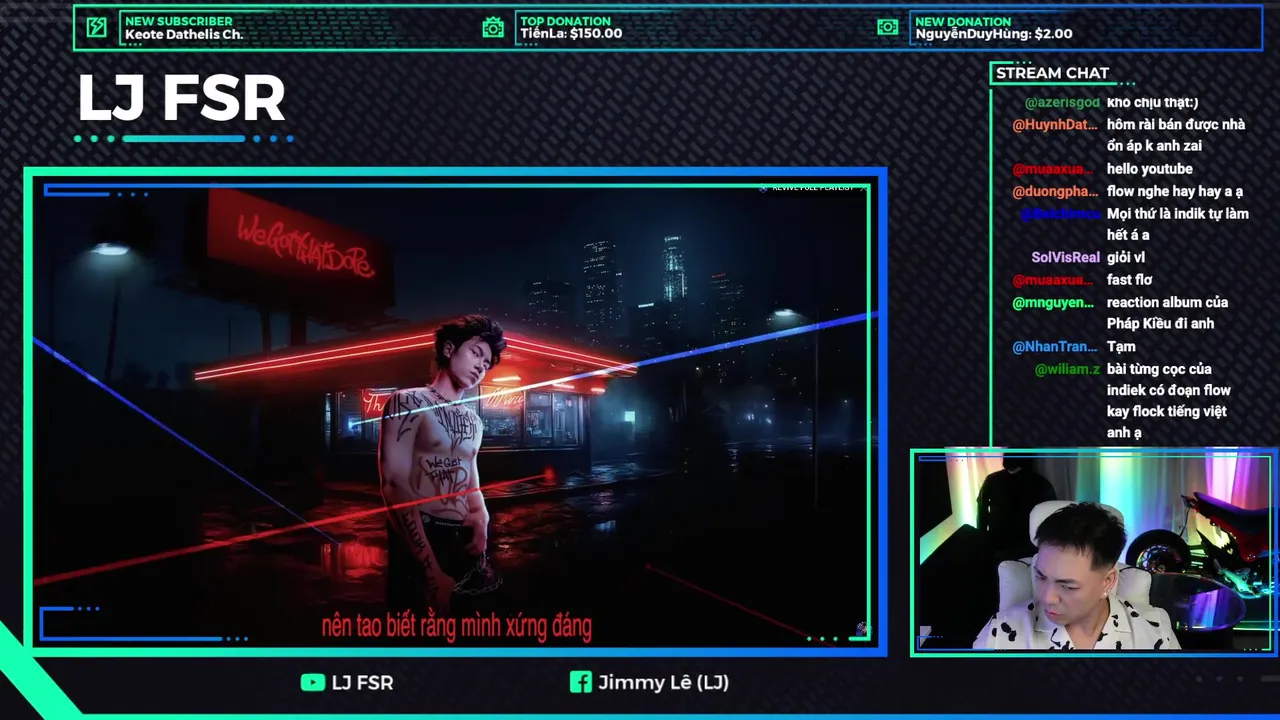Click the STREAM CHAT header
The image size is (1280, 720).
pos(1052,73)
